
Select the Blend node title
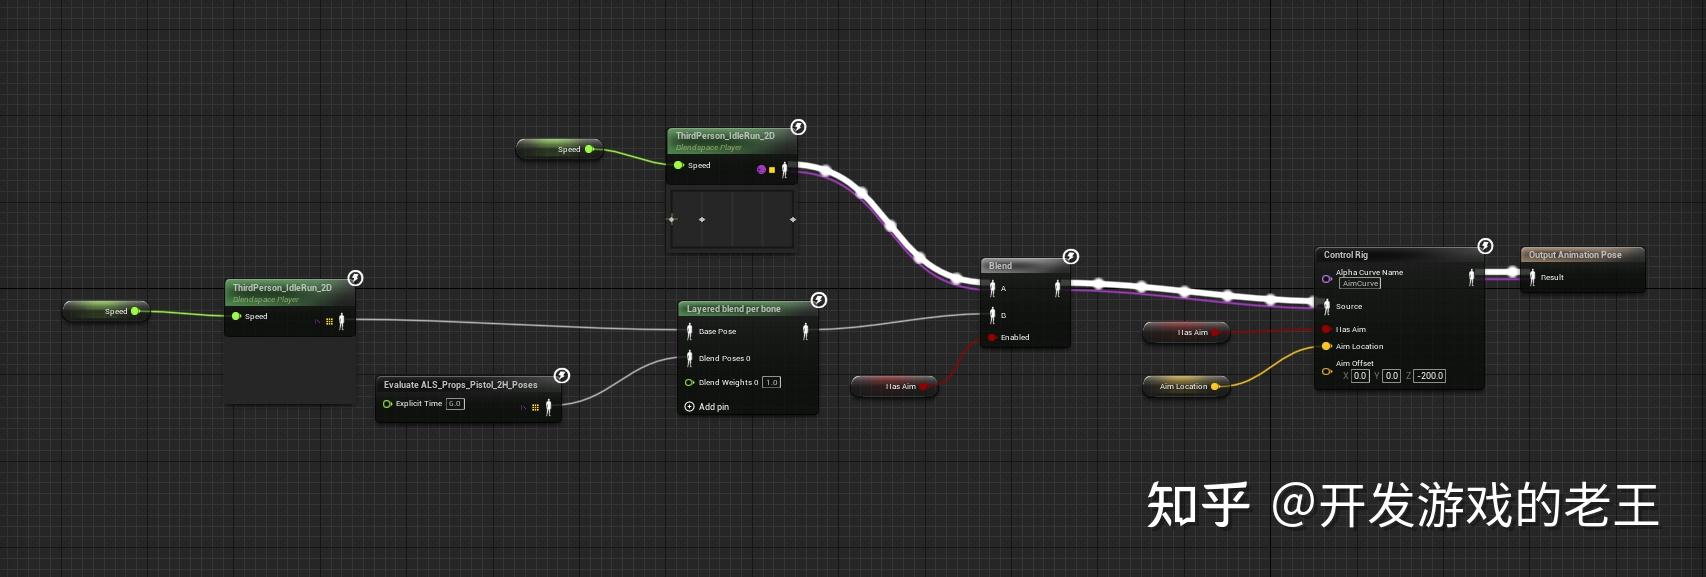pyautogui.click(x=1000, y=266)
